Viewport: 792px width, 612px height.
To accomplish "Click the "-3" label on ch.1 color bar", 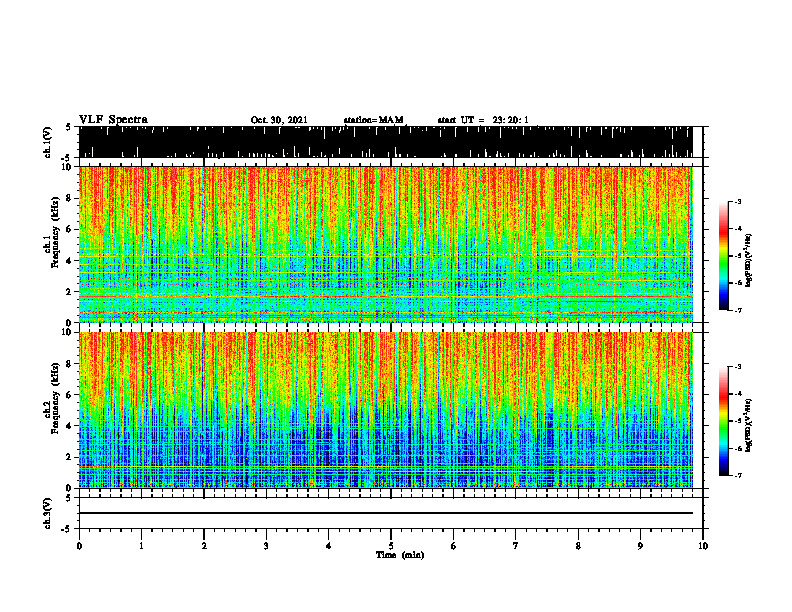I will click(x=738, y=201).
